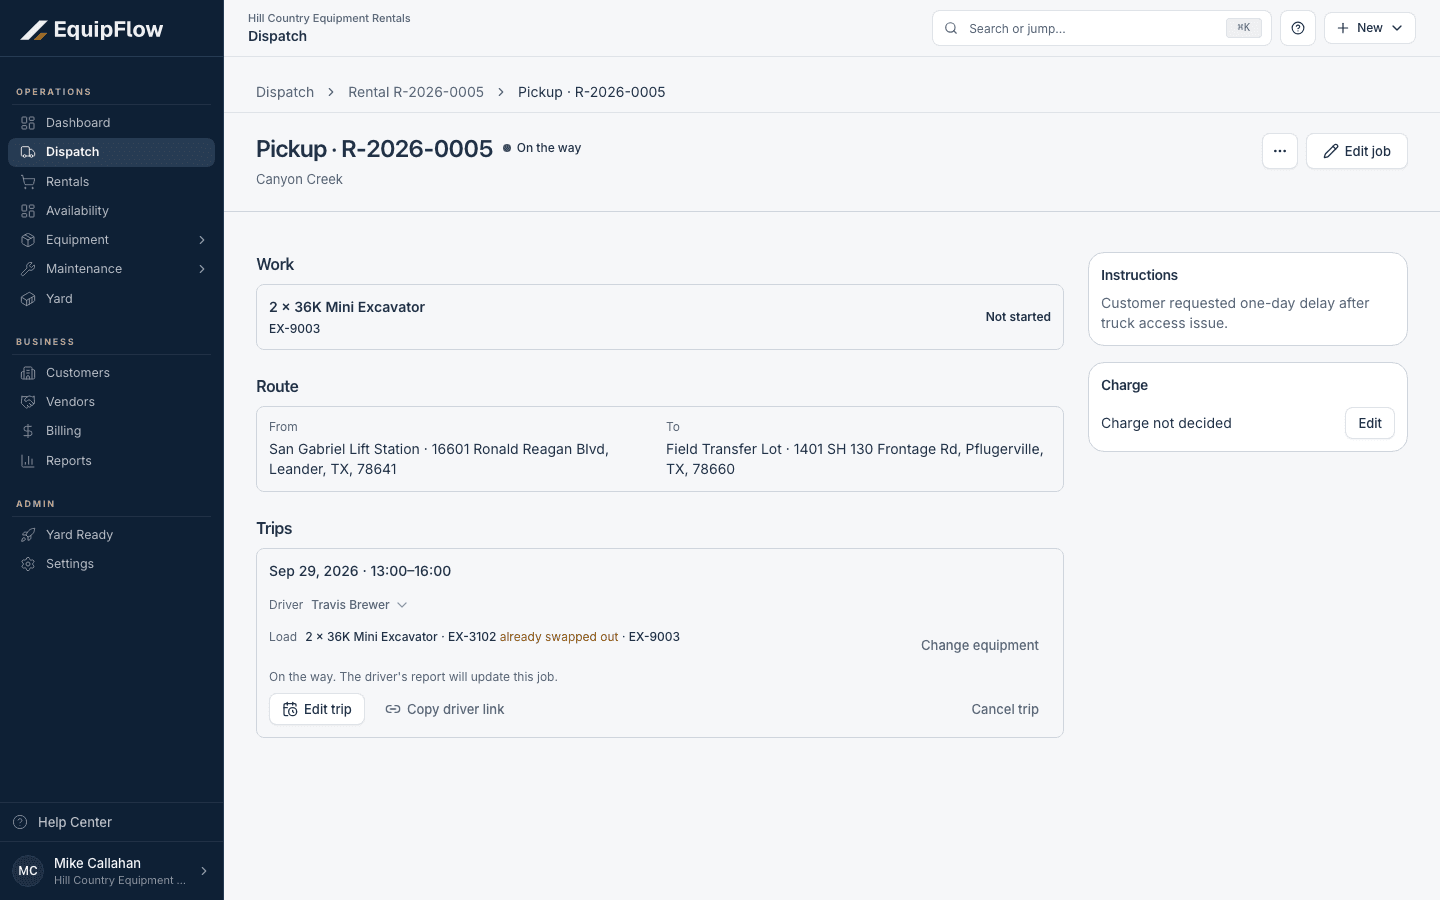
Task: Click the 'On the way' status badge
Action: pyautogui.click(x=542, y=148)
